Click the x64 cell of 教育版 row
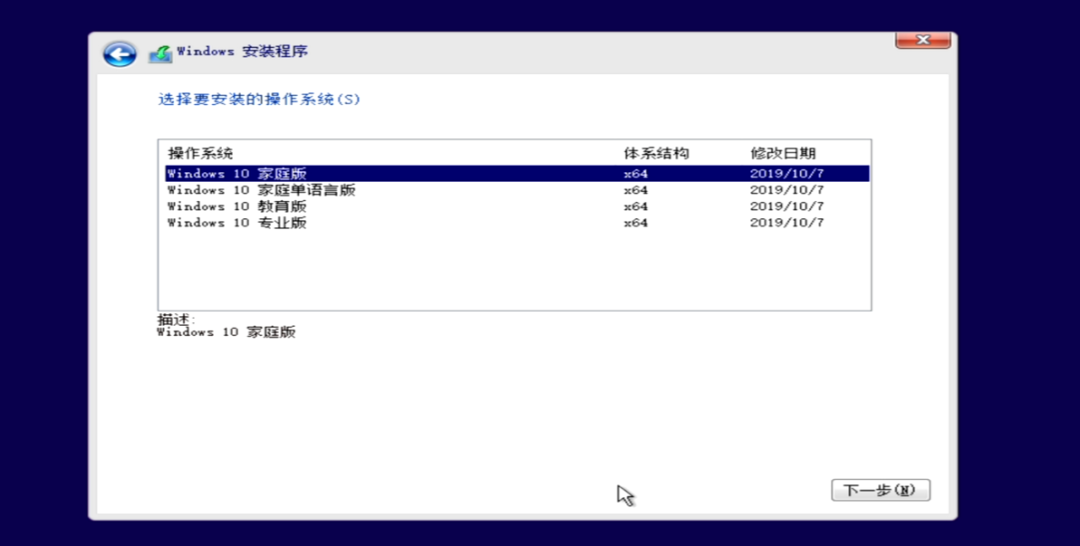Viewport: 1080px width, 546px height. (635, 207)
